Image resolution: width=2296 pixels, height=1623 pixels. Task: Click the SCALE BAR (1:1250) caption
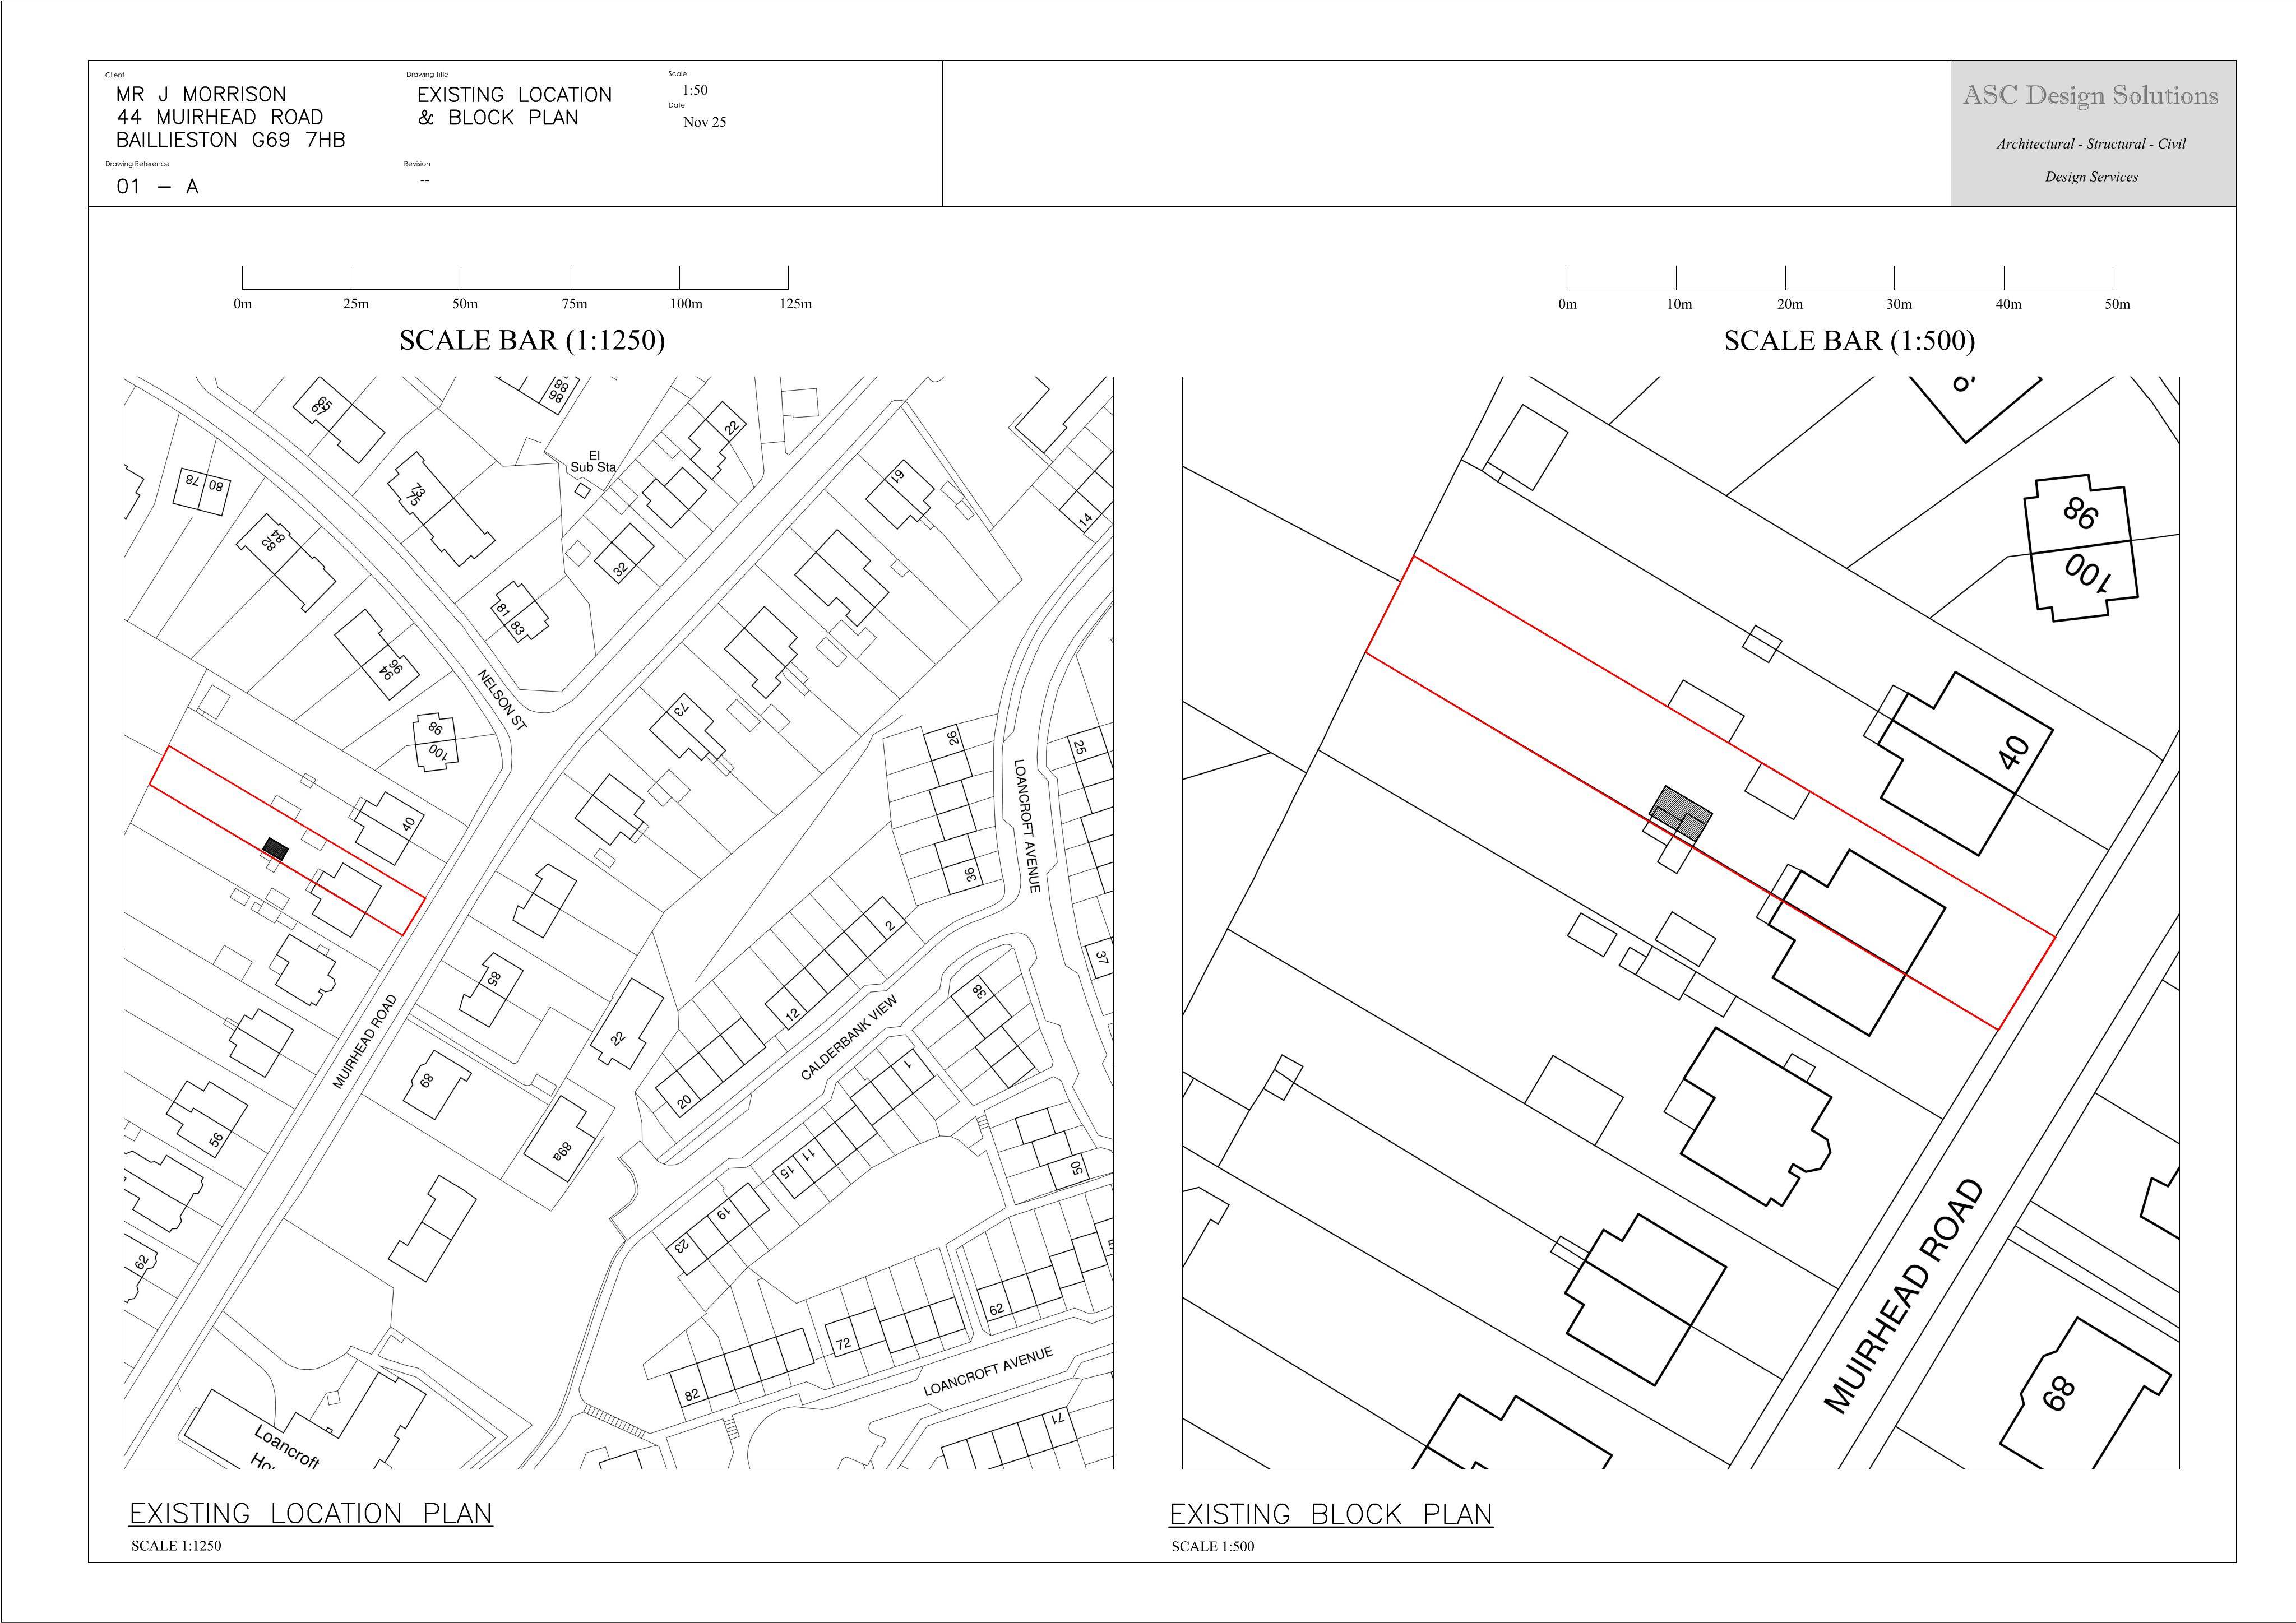tap(532, 341)
